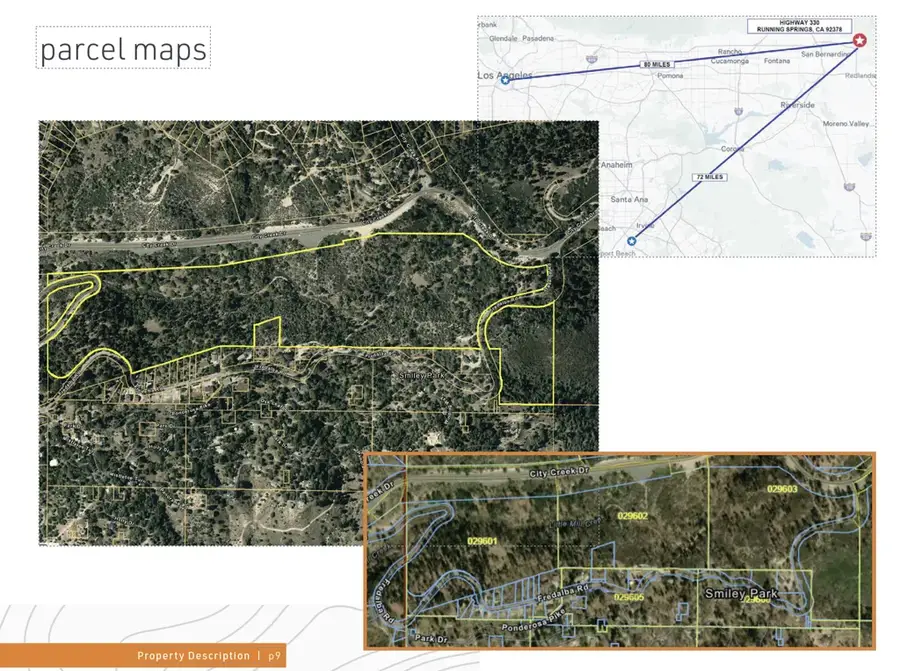This screenshot has height=671, width=900.
Task: Select the 80 MILES distance label
Action: pos(657,64)
